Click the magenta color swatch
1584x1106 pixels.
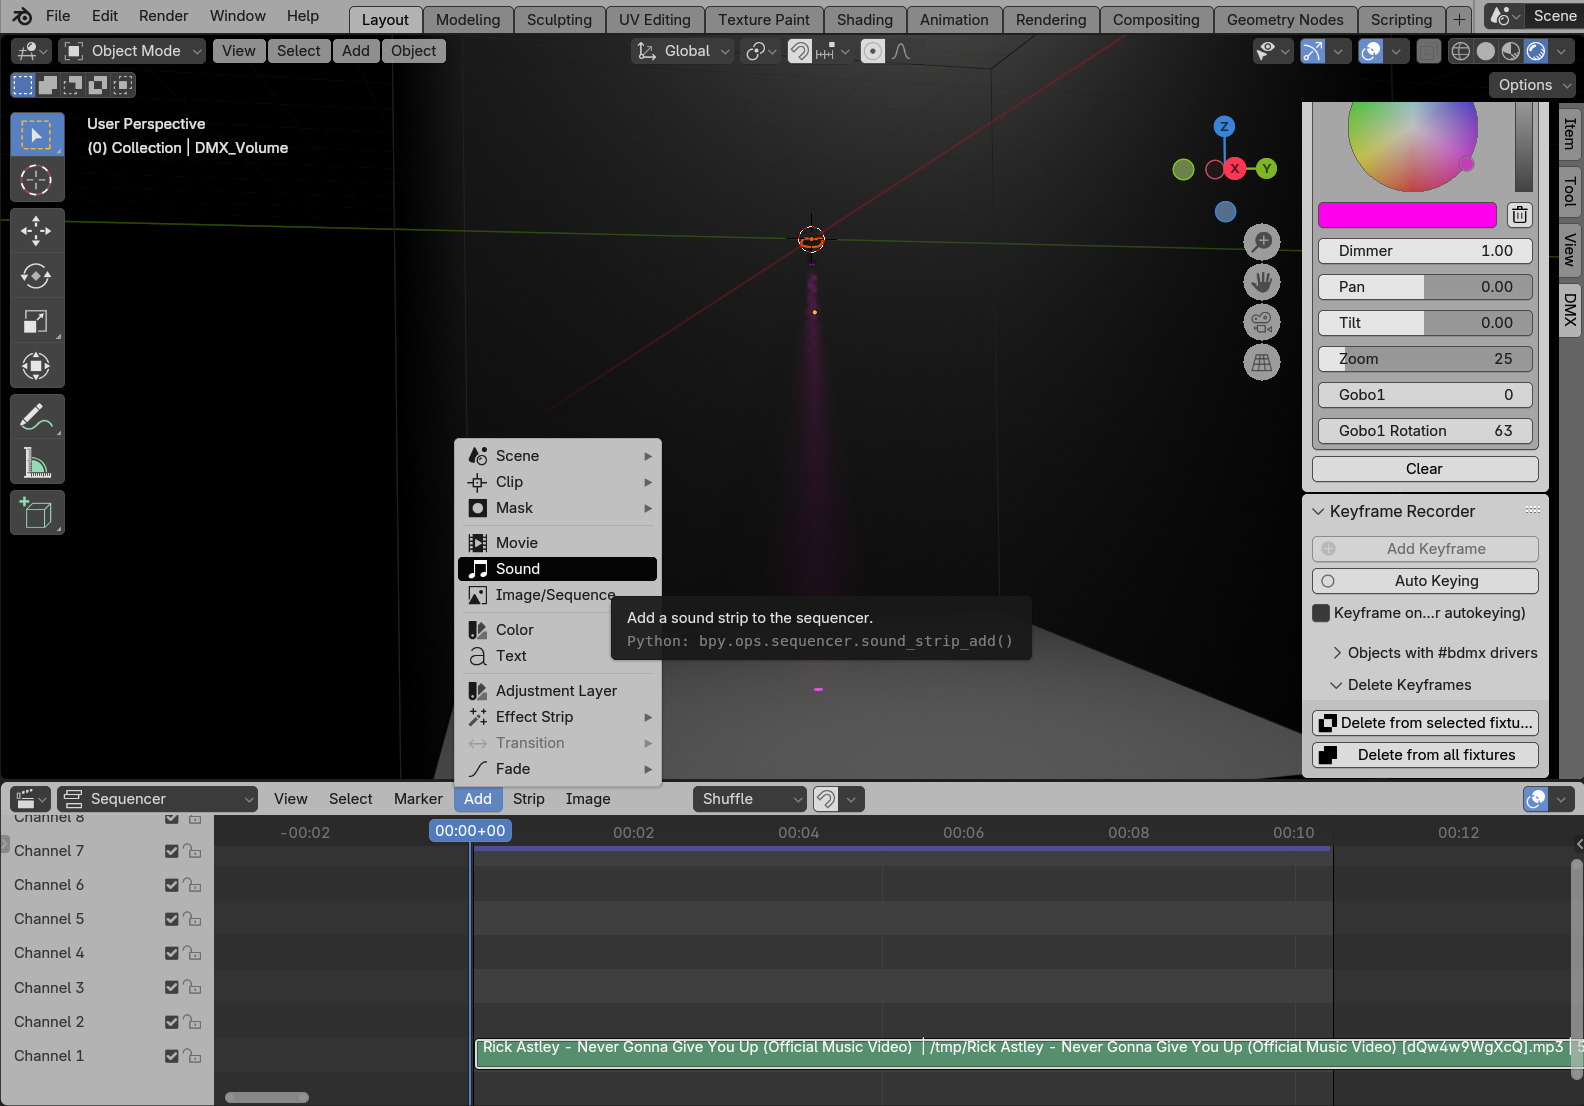click(1407, 215)
